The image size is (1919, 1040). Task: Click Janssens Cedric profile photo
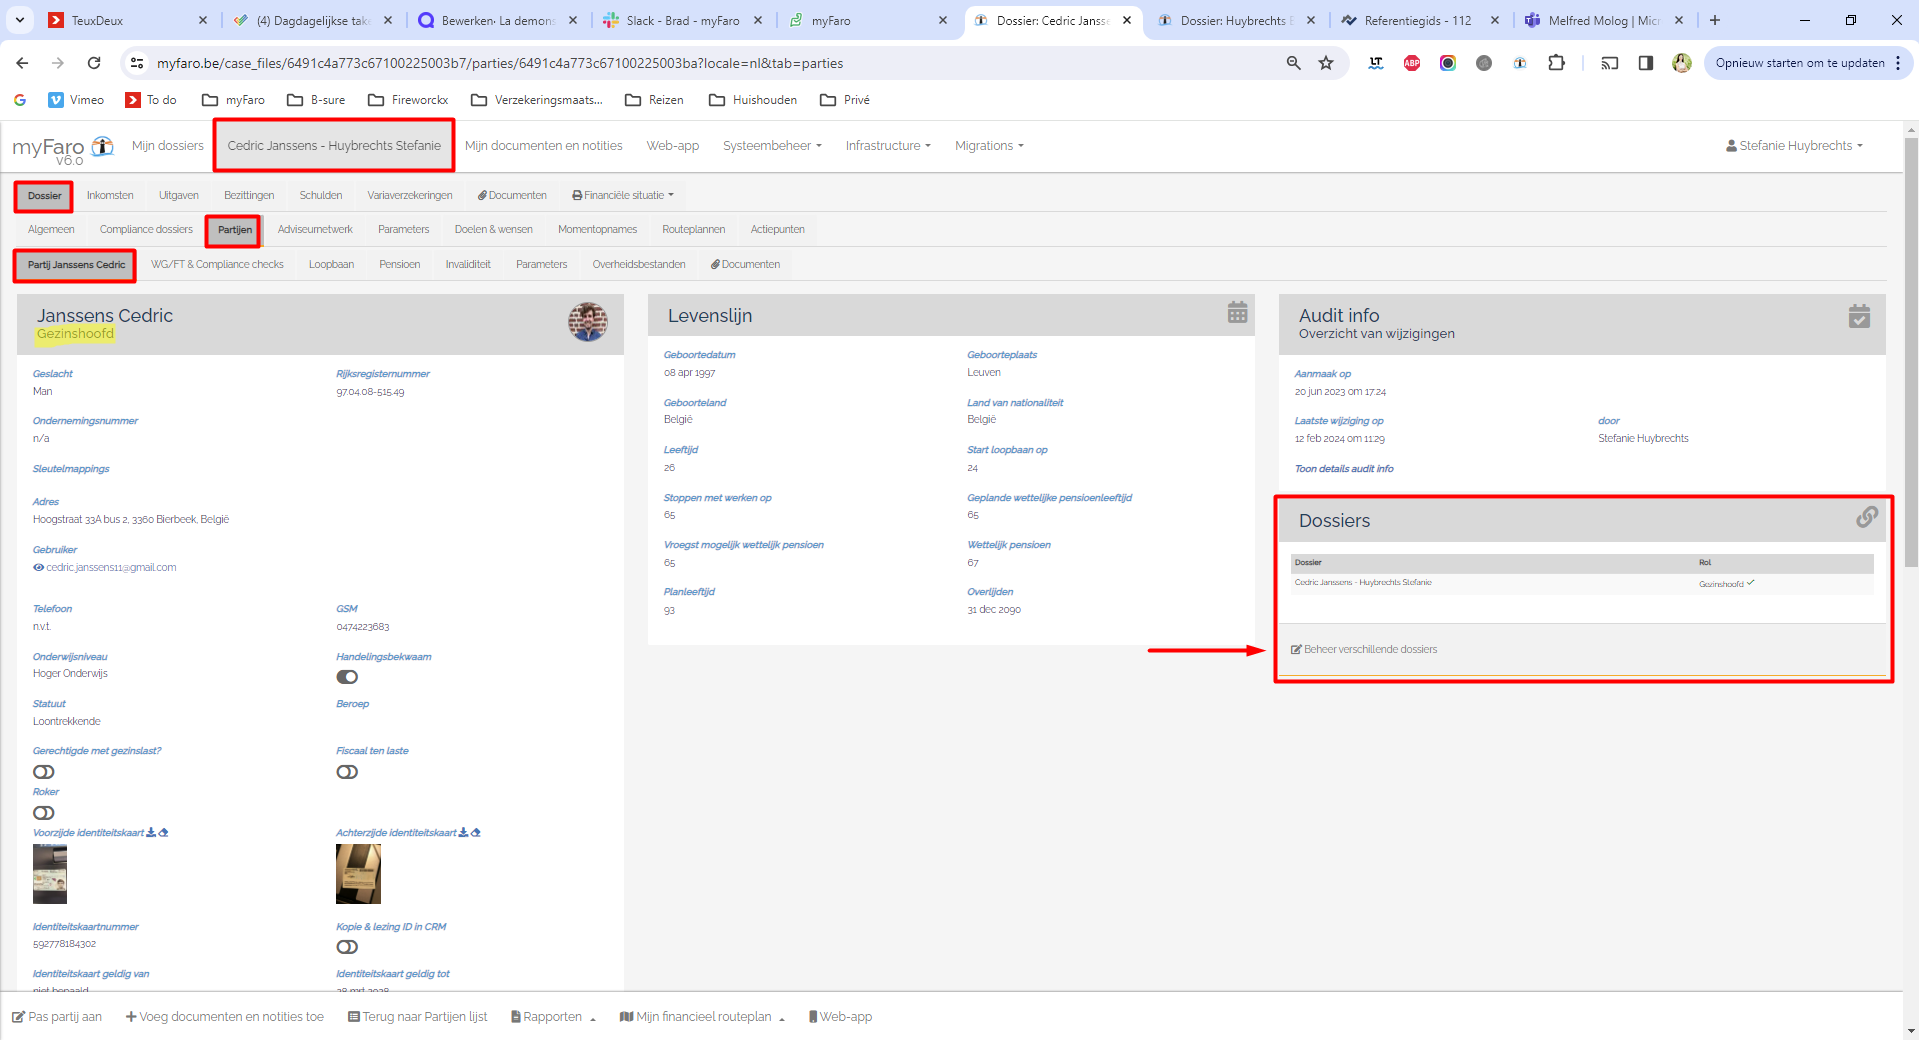[x=588, y=322]
